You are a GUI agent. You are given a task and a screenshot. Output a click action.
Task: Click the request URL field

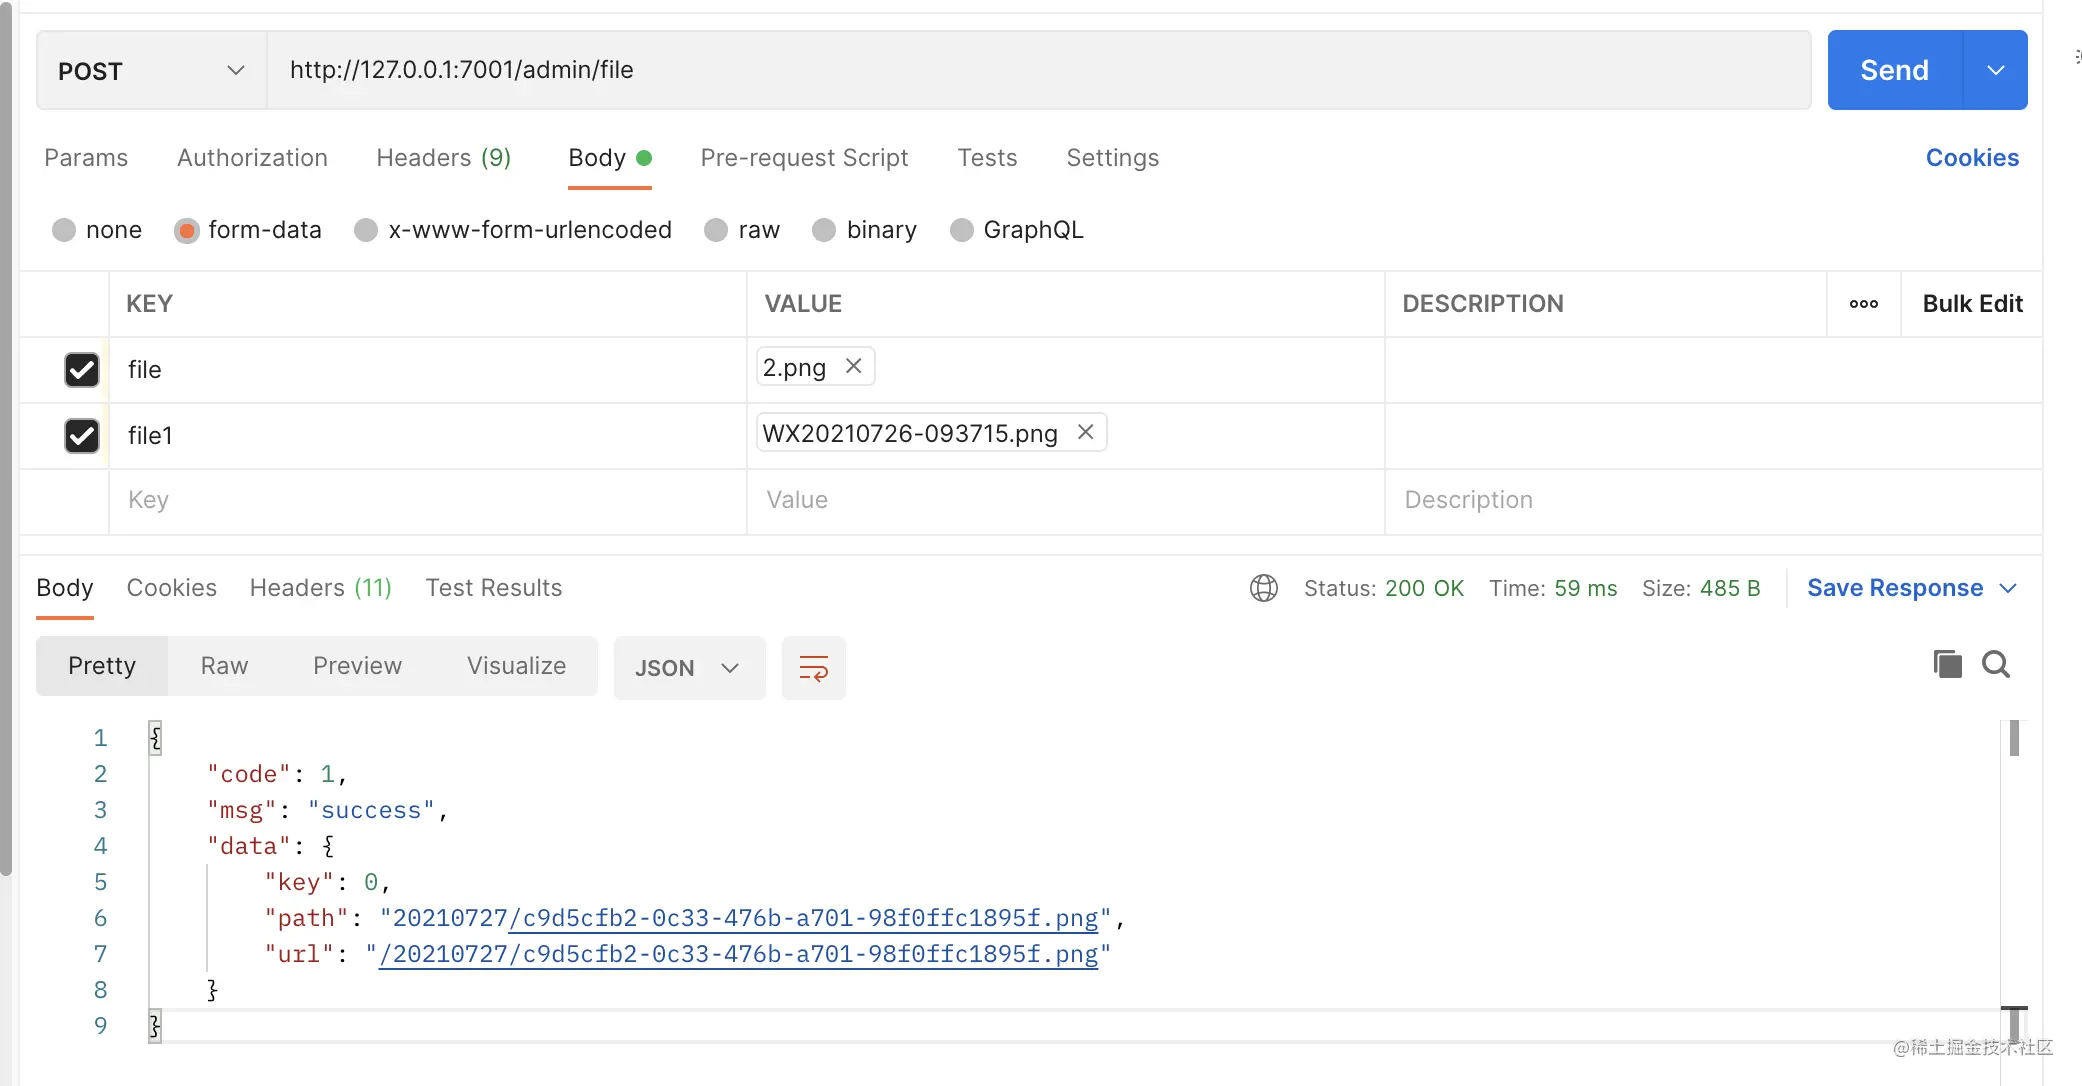click(x=1039, y=70)
